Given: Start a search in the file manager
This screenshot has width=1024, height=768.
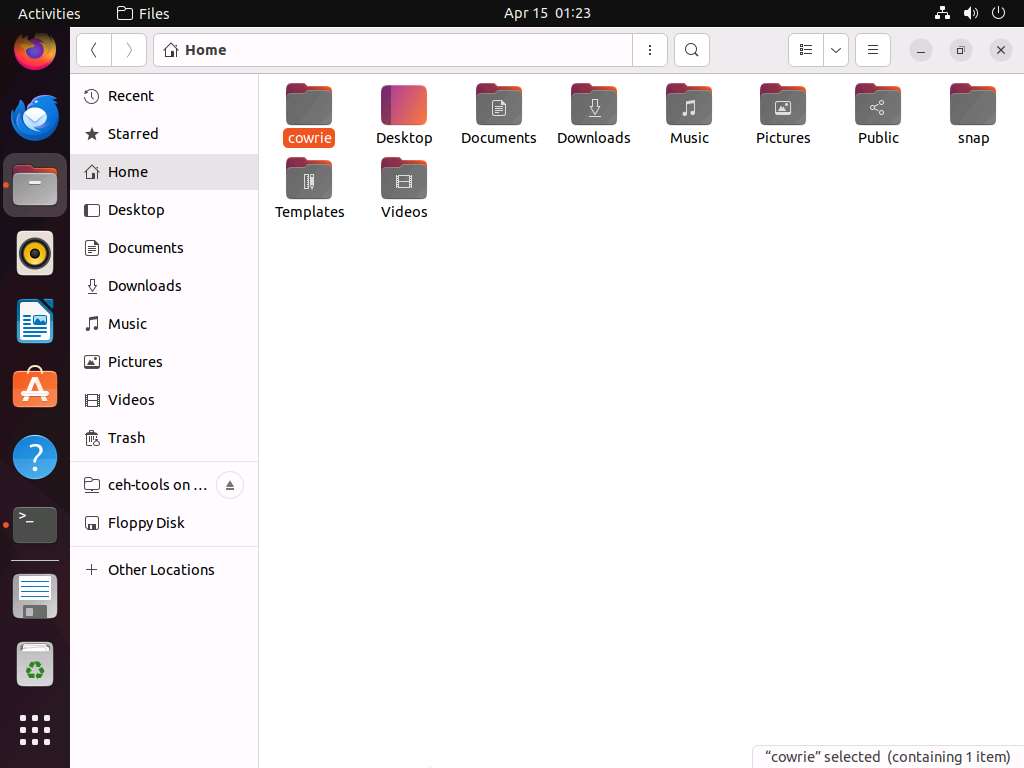Looking at the screenshot, I should tap(692, 50).
